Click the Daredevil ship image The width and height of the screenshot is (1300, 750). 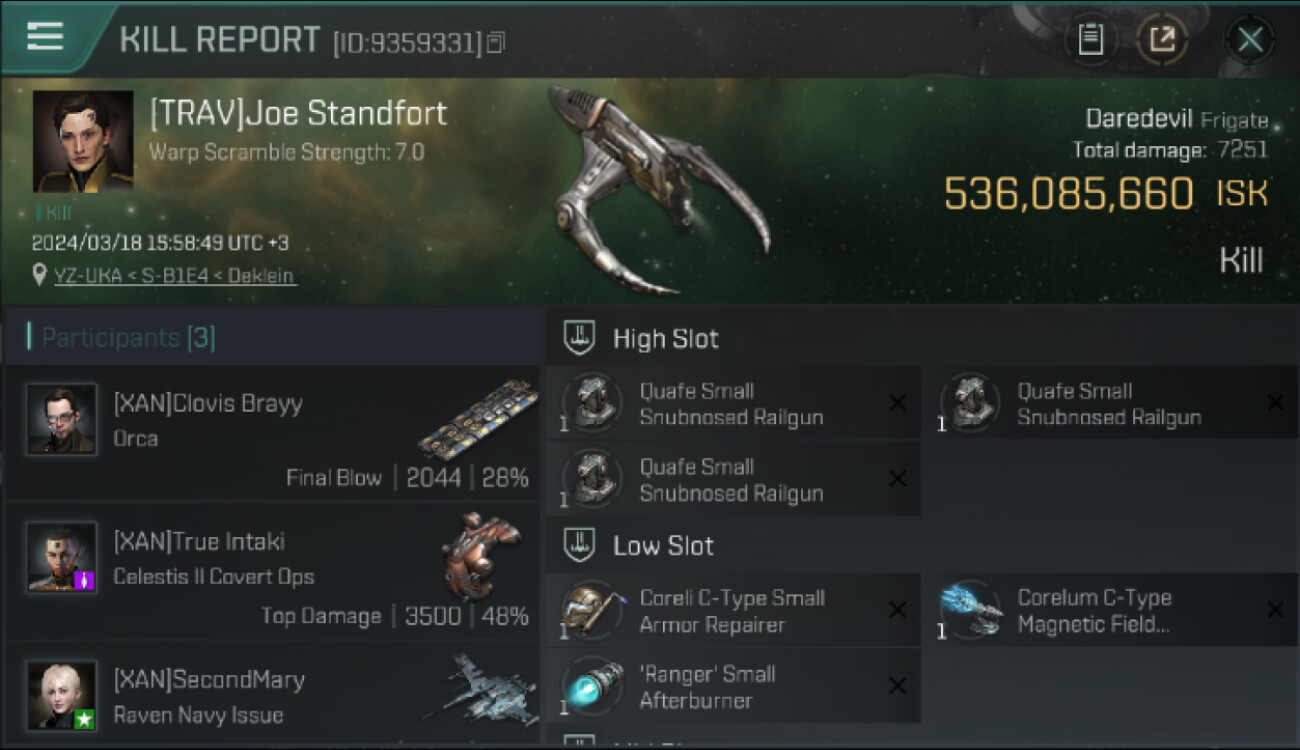(x=655, y=190)
